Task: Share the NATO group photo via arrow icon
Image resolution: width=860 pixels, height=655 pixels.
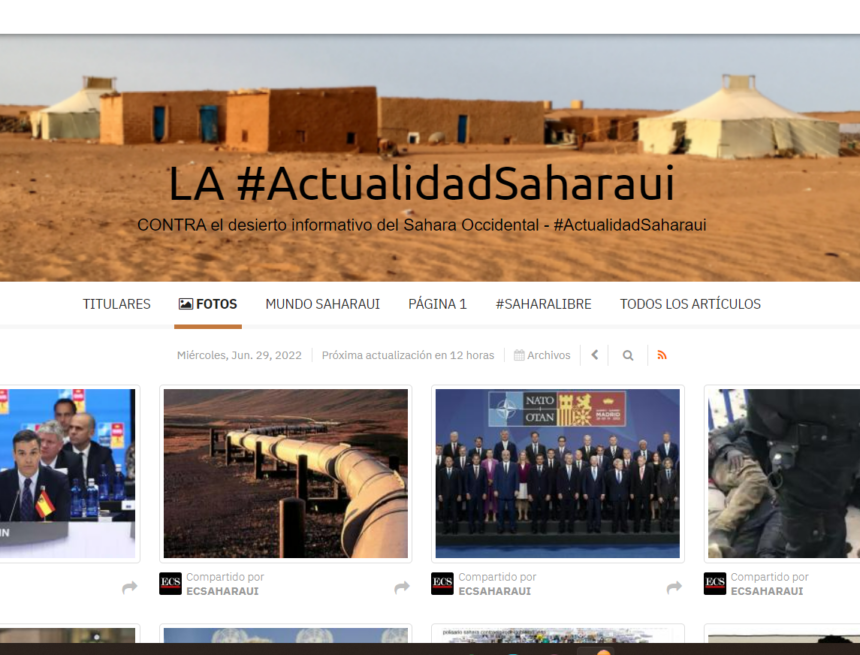Action: point(674,587)
